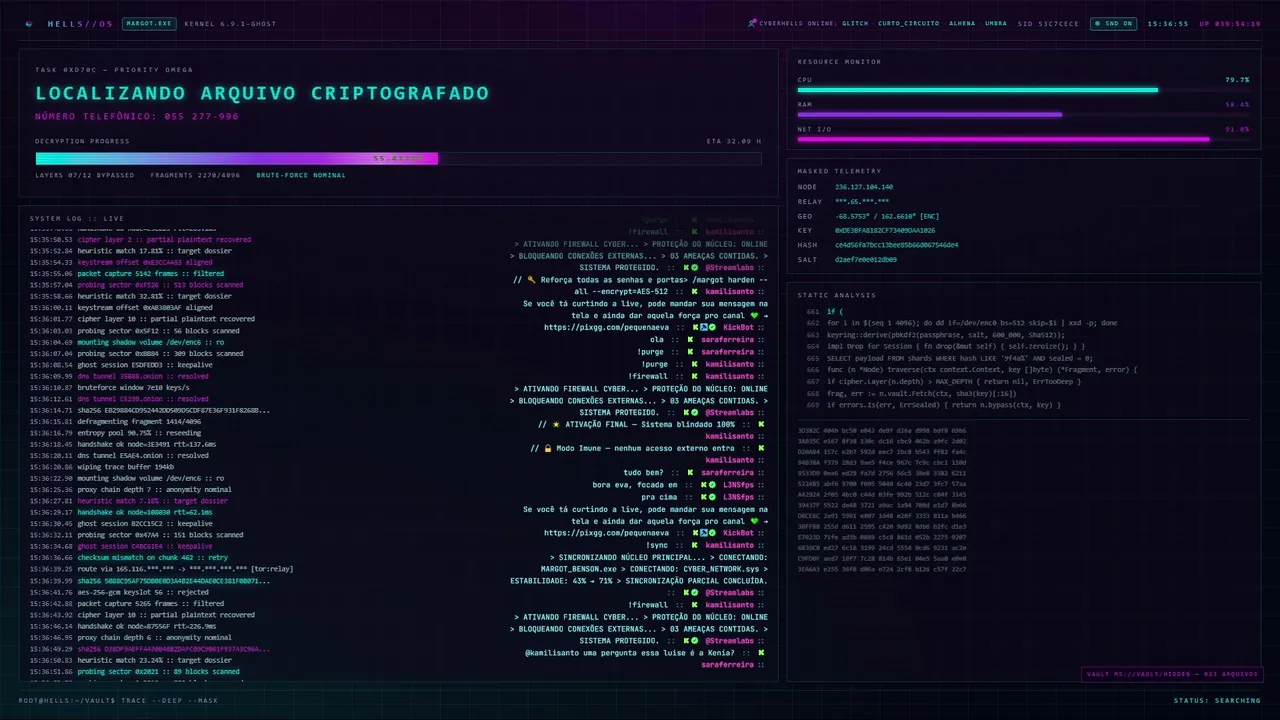Click the decryption progress bar
Viewport: 1280px width, 720px height.
point(398,158)
